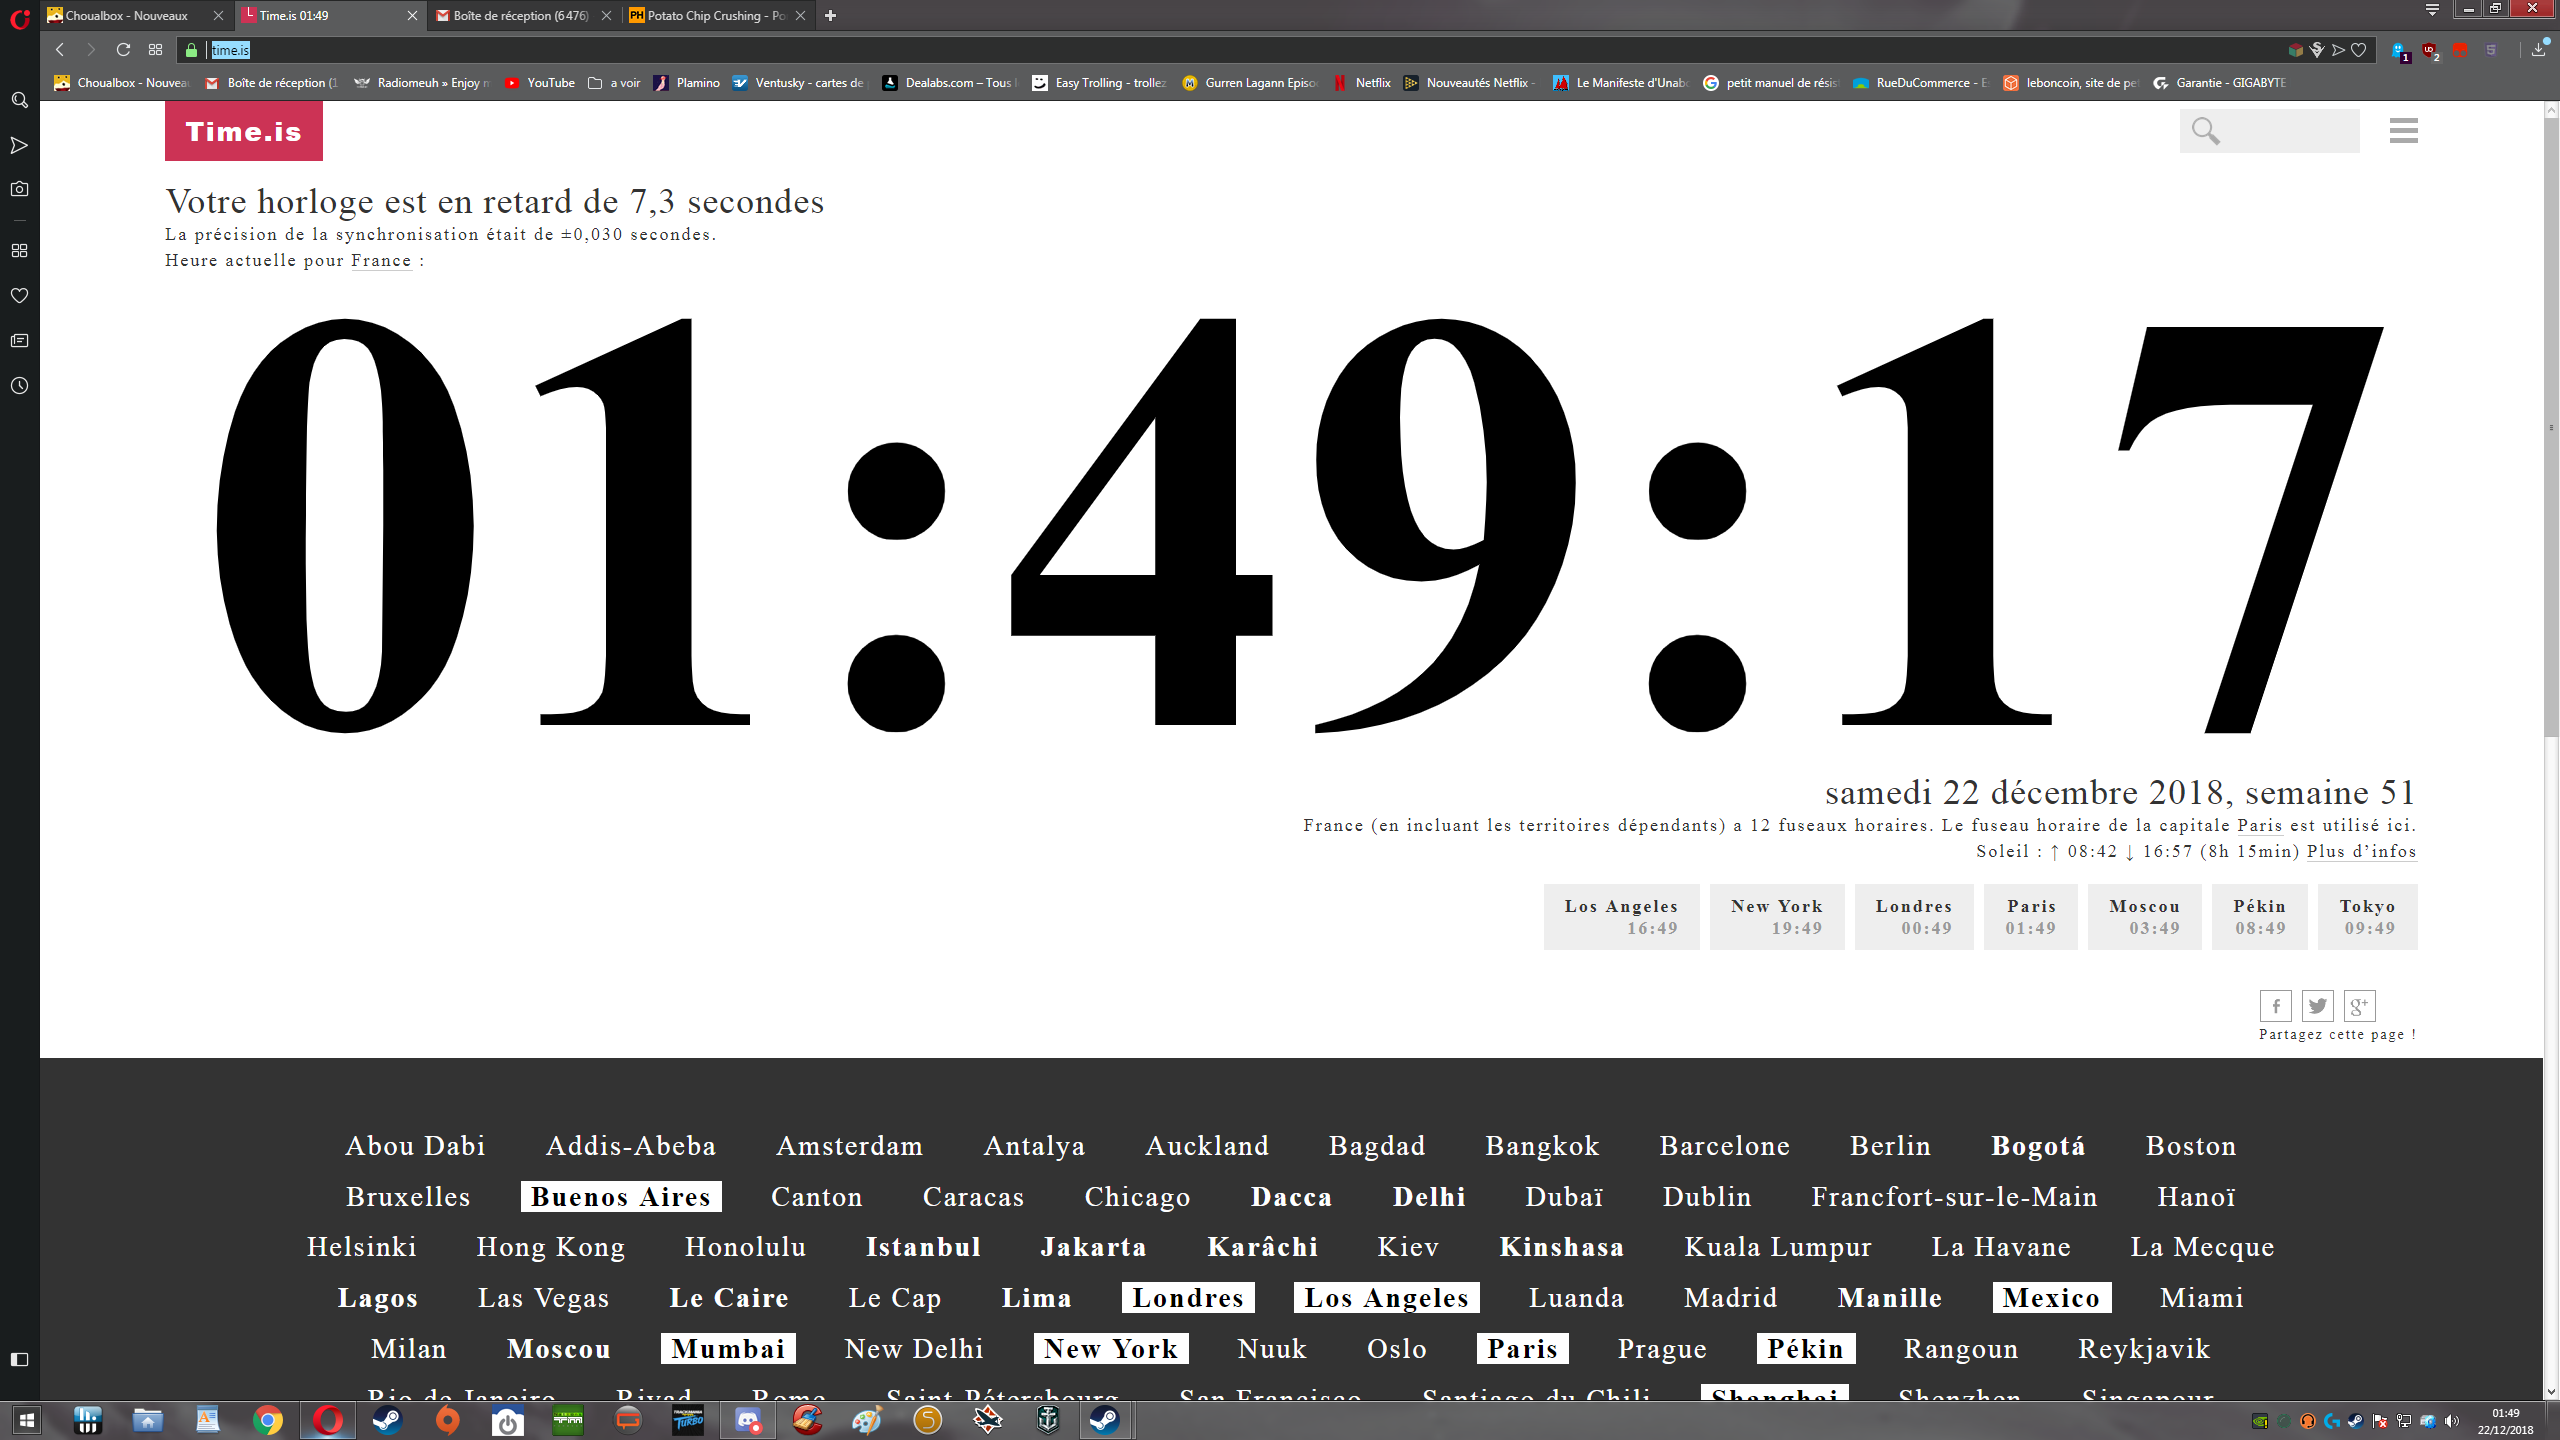The width and height of the screenshot is (2560, 1440).
Task: Open YouTube bookmark
Action: pyautogui.click(x=540, y=83)
